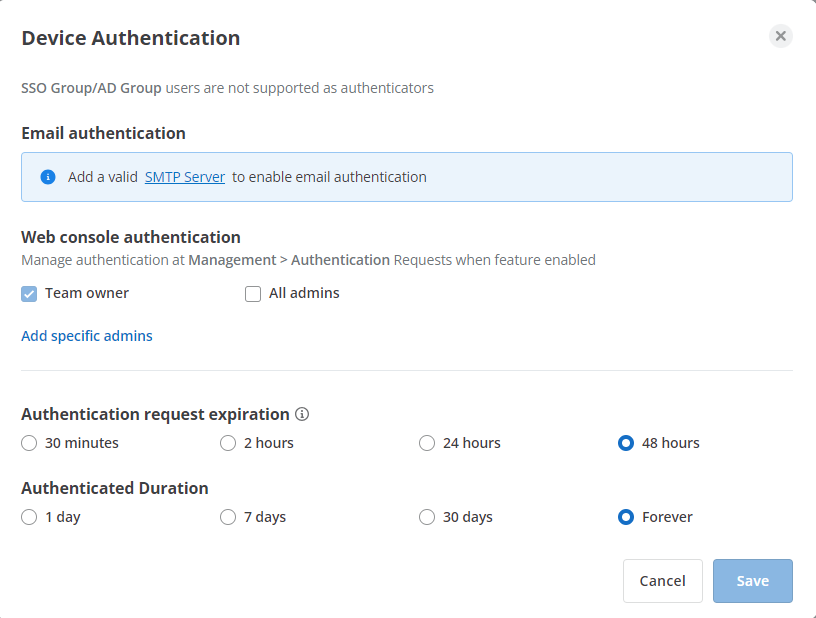Screen dimensions: 816x618
Task: Click the Device Authentication title
Action: pos(131,38)
